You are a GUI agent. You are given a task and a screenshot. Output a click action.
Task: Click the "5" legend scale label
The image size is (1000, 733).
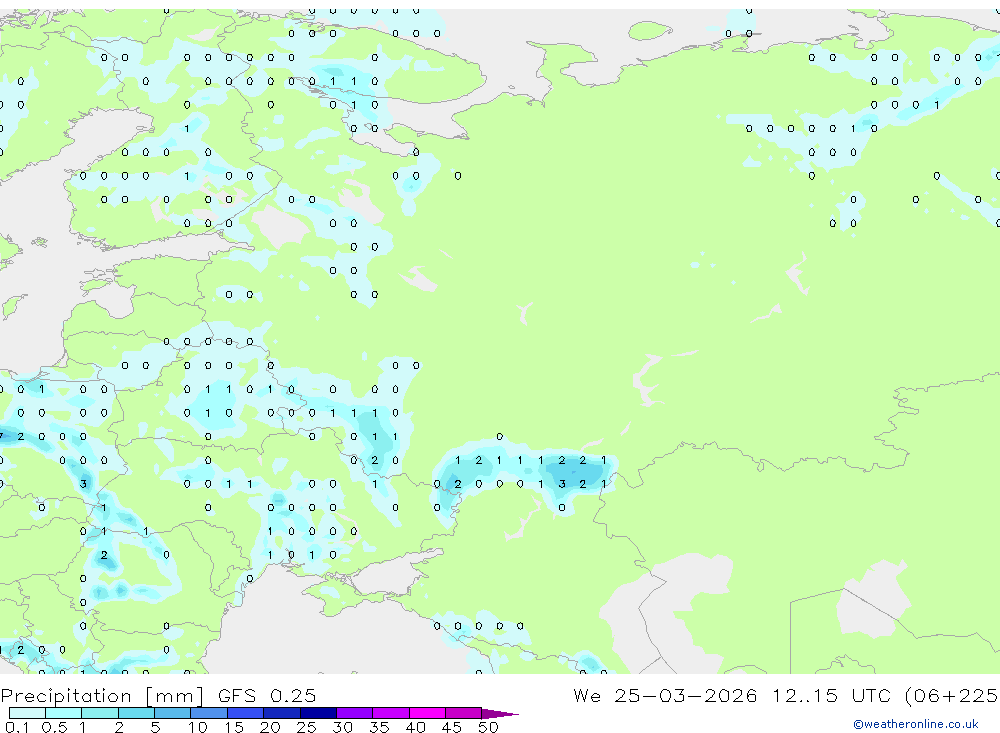[x=155, y=727]
